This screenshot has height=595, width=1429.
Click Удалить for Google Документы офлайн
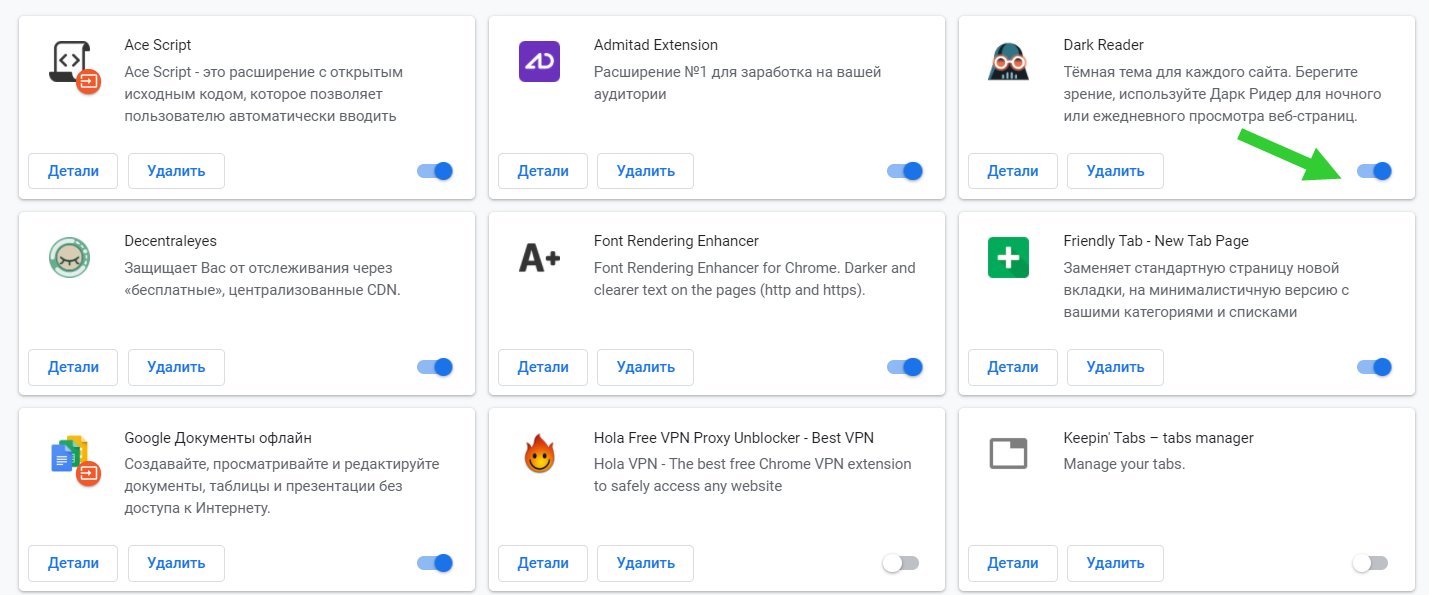176,563
